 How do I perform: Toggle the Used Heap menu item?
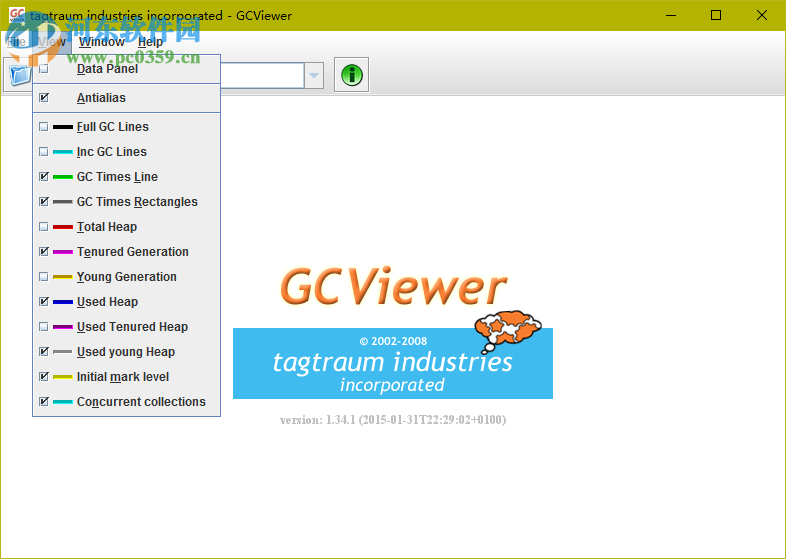point(126,302)
